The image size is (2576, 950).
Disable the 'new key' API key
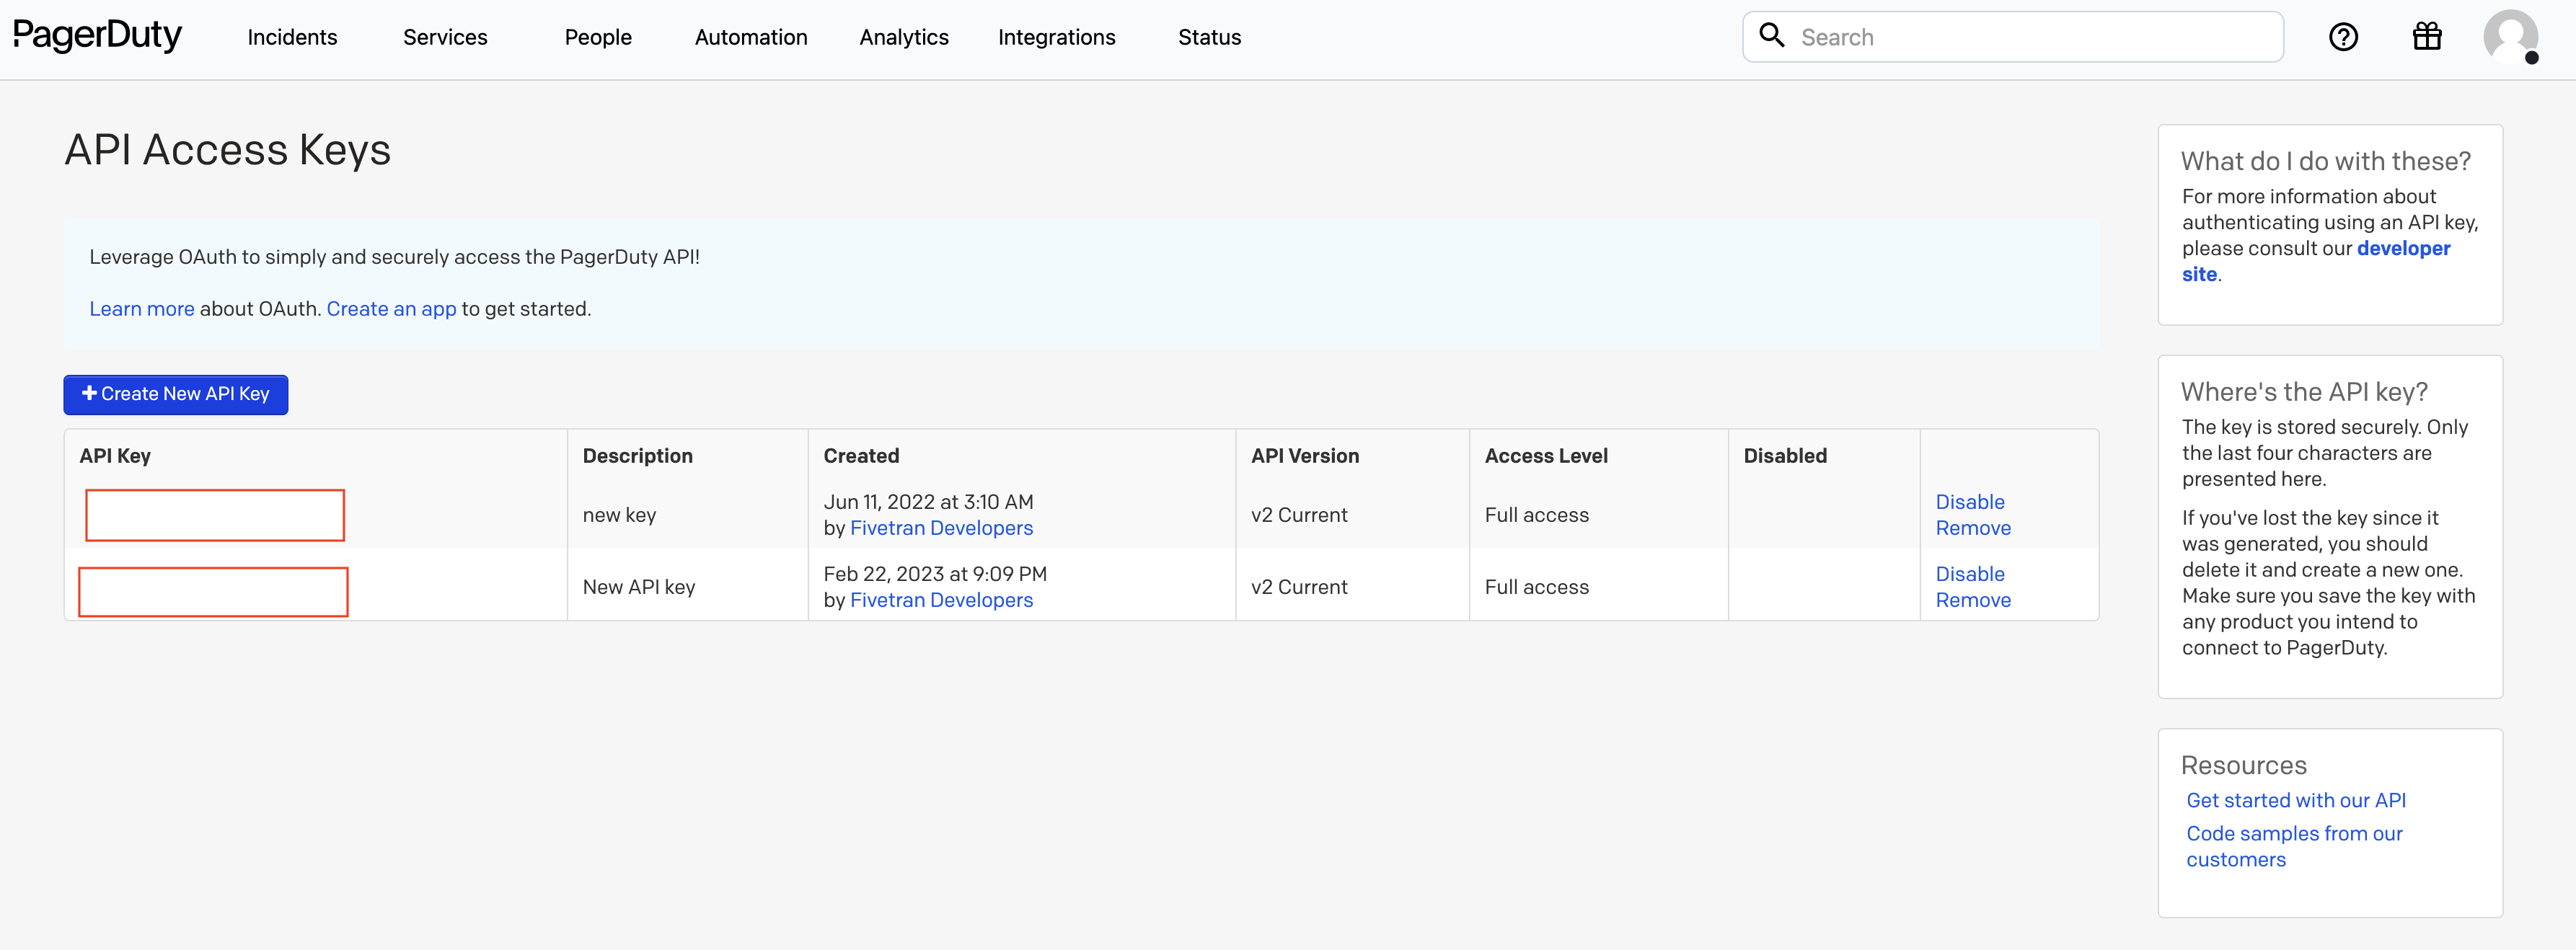pyautogui.click(x=1970, y=502)
